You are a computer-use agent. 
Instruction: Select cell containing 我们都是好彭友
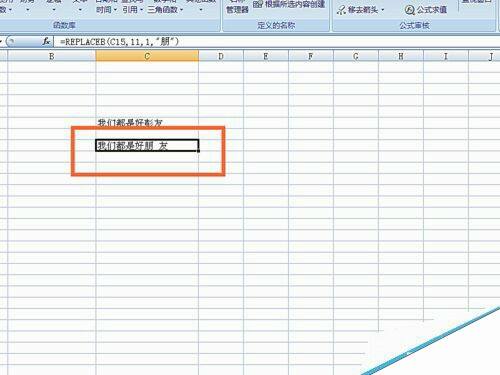[x=147, y=122]
